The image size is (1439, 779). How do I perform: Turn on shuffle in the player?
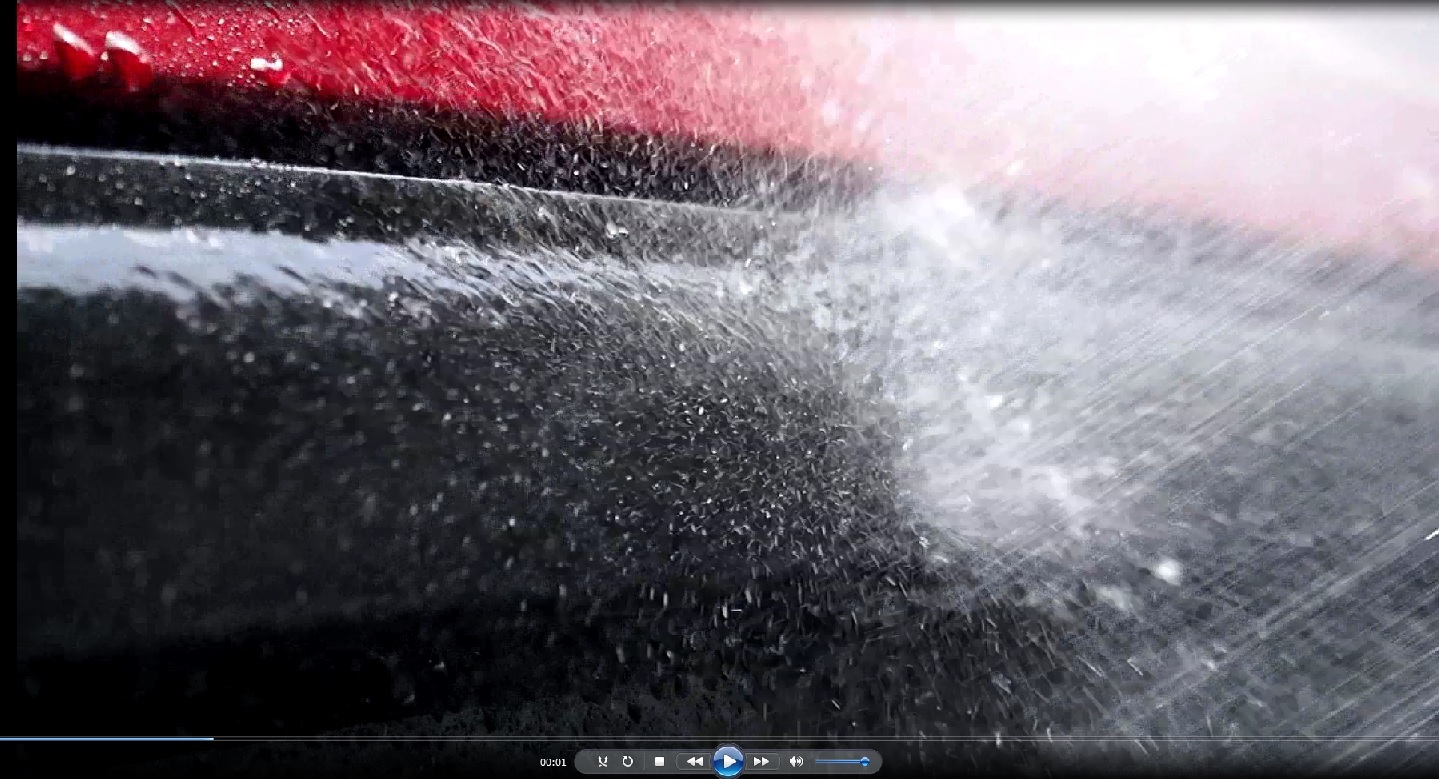pos(602,762)
